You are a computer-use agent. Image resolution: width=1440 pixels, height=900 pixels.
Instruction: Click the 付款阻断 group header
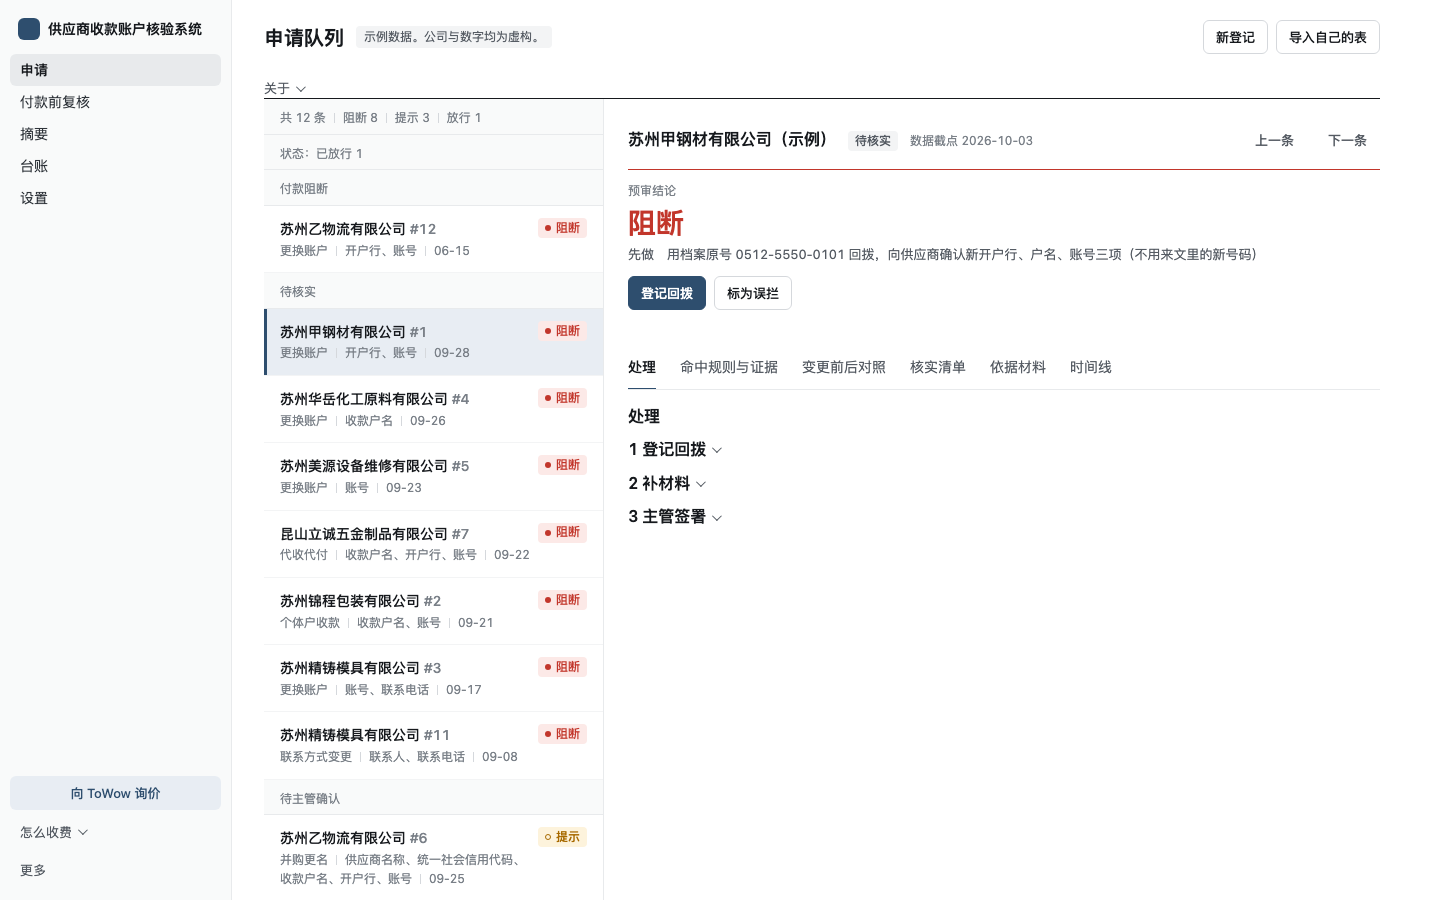(x=433, y=189)
